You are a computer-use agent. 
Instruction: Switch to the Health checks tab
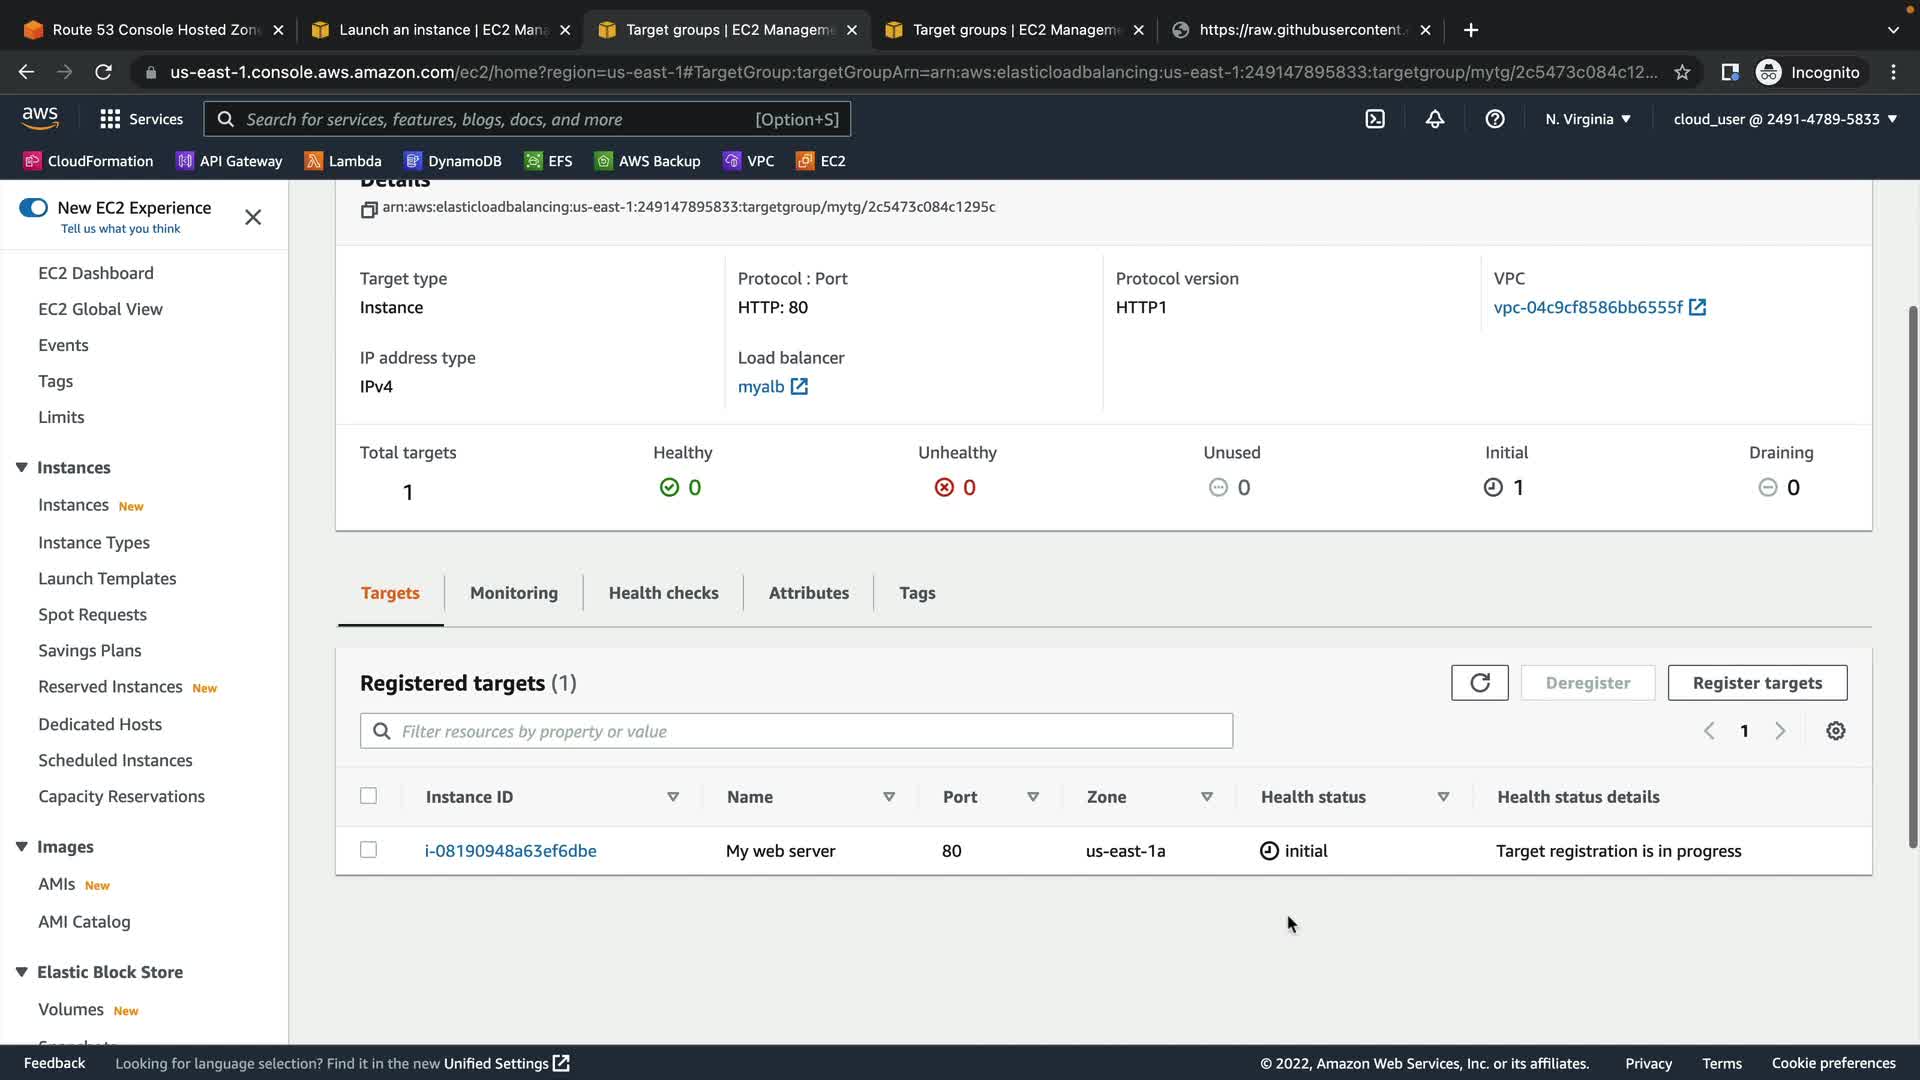(663, 593)
